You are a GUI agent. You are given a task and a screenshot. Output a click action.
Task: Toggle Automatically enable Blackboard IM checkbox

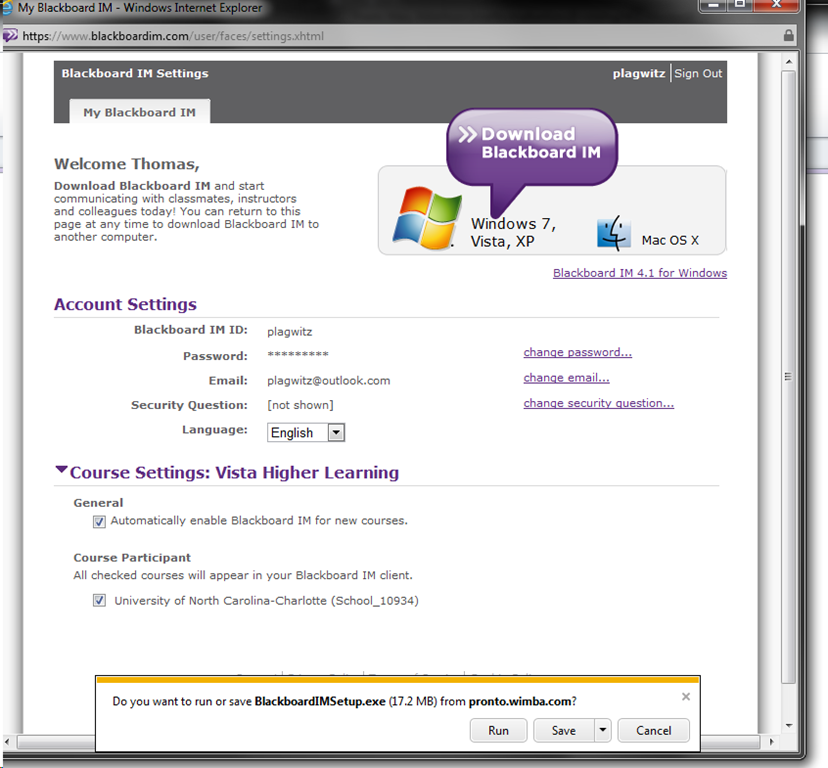99,521
